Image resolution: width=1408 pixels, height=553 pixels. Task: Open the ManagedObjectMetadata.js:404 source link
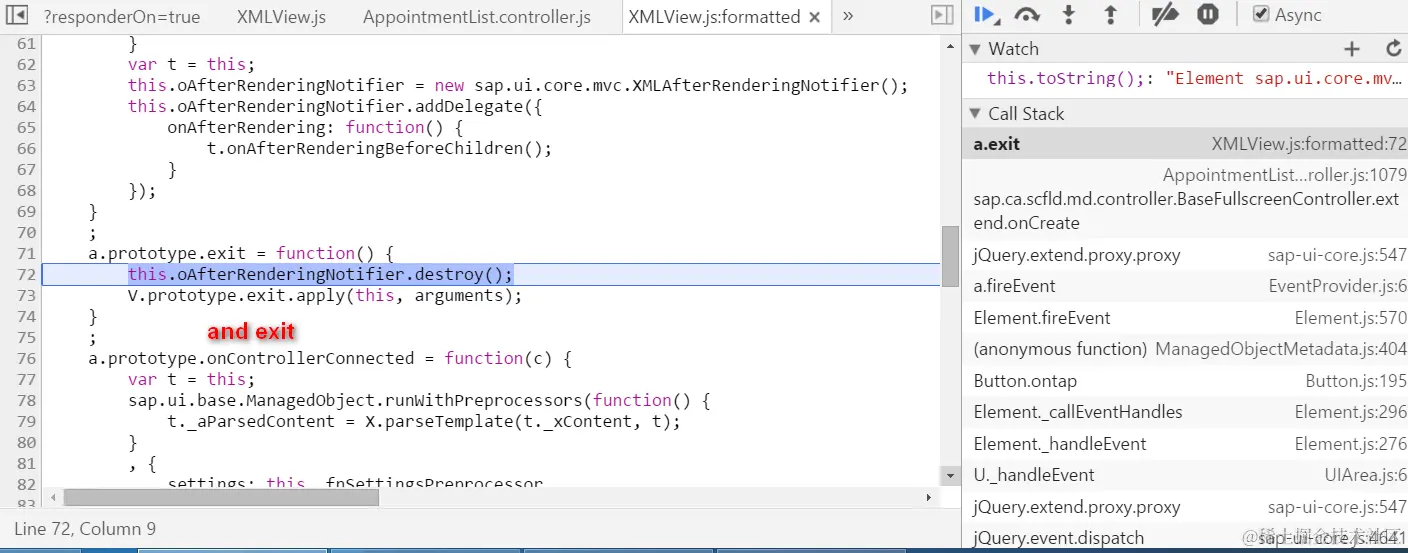click(x=1281, y=349)
